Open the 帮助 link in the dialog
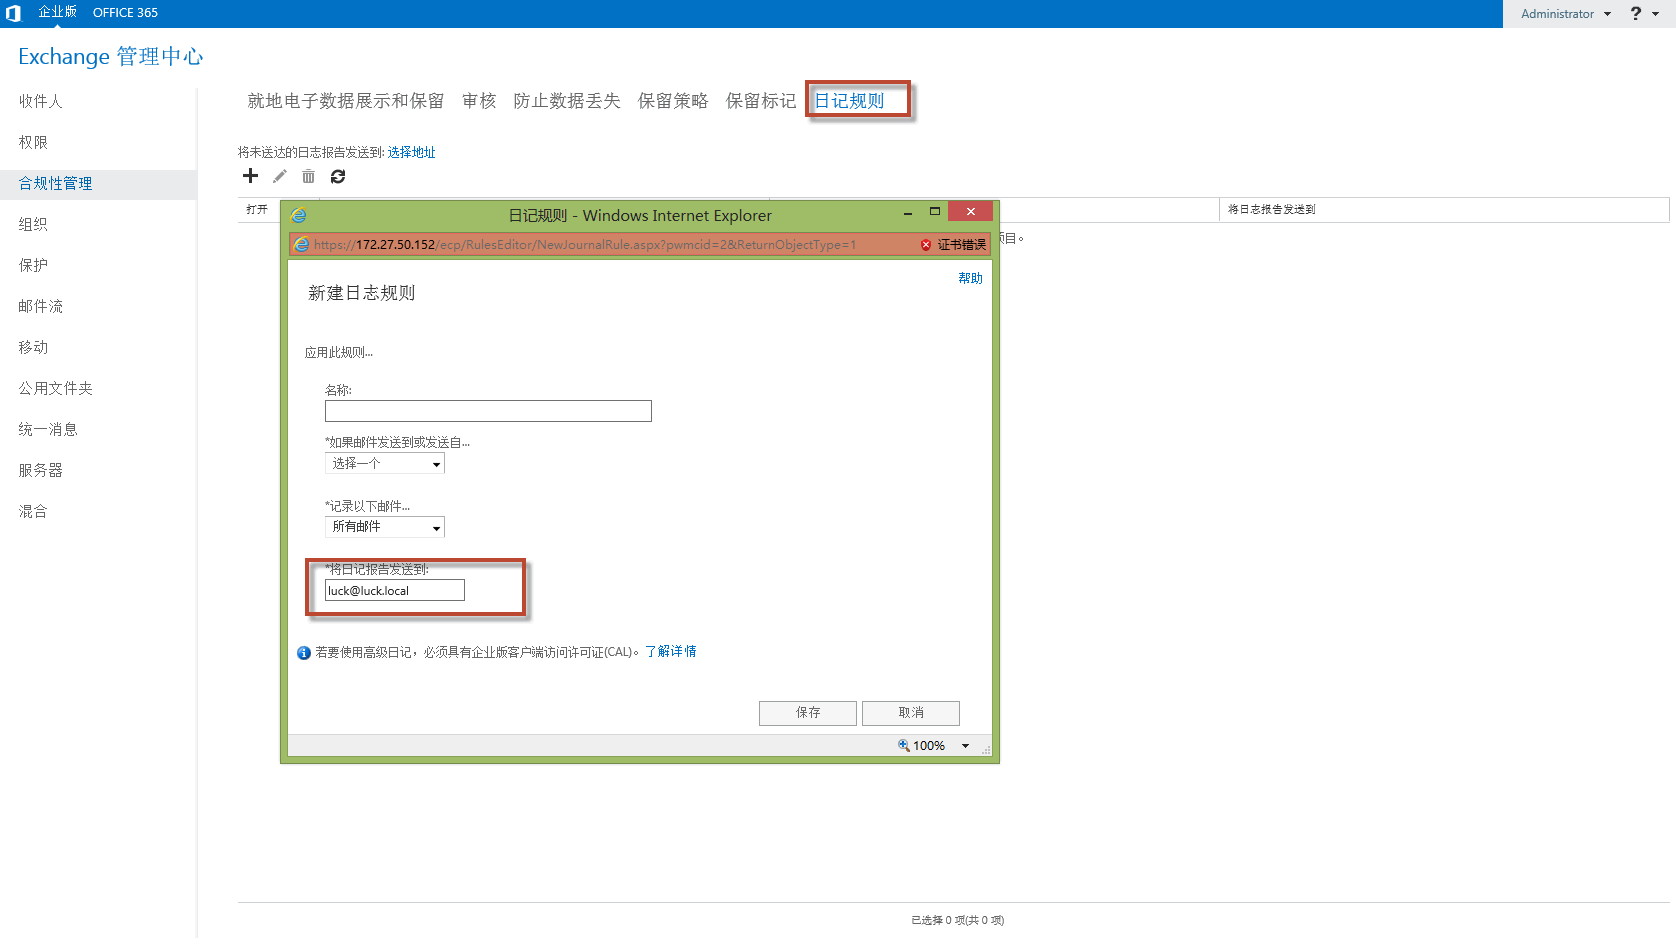The width and height of the screenshot is (1676, 951). 970,278
